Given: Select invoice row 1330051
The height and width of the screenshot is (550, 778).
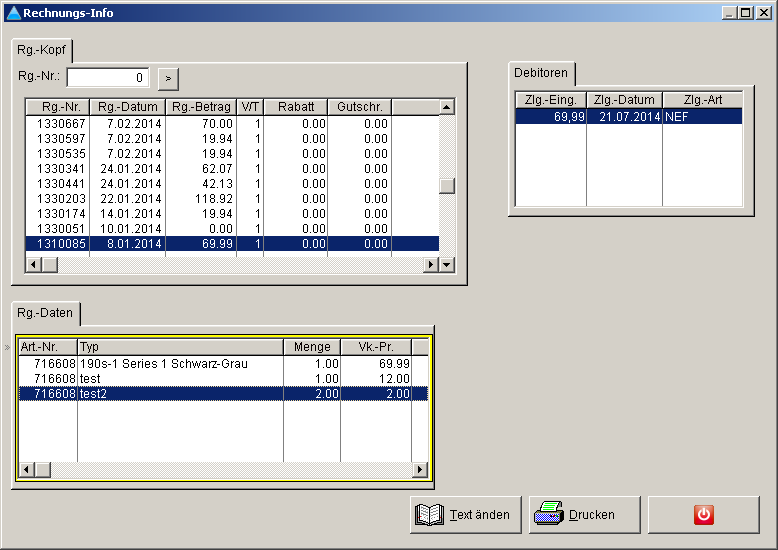Looking at the screenshot, I should pos(232,229).
